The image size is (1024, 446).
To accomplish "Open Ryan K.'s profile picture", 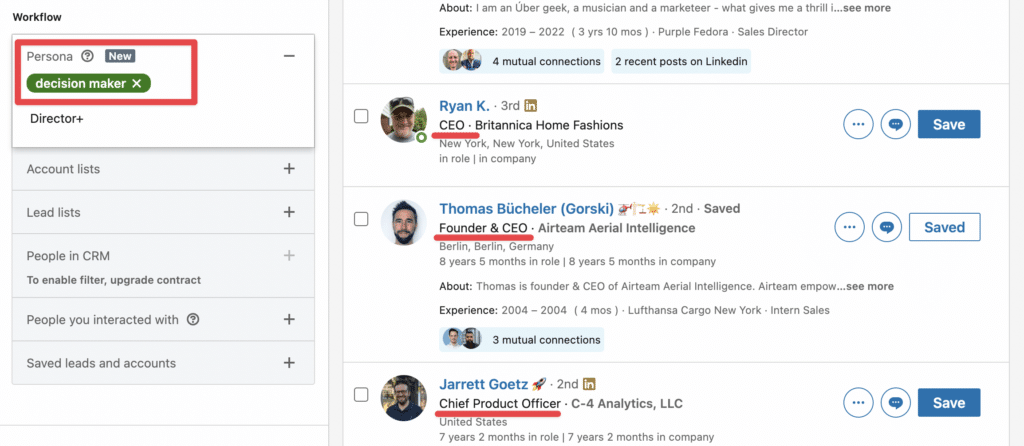I will [404, 119].
